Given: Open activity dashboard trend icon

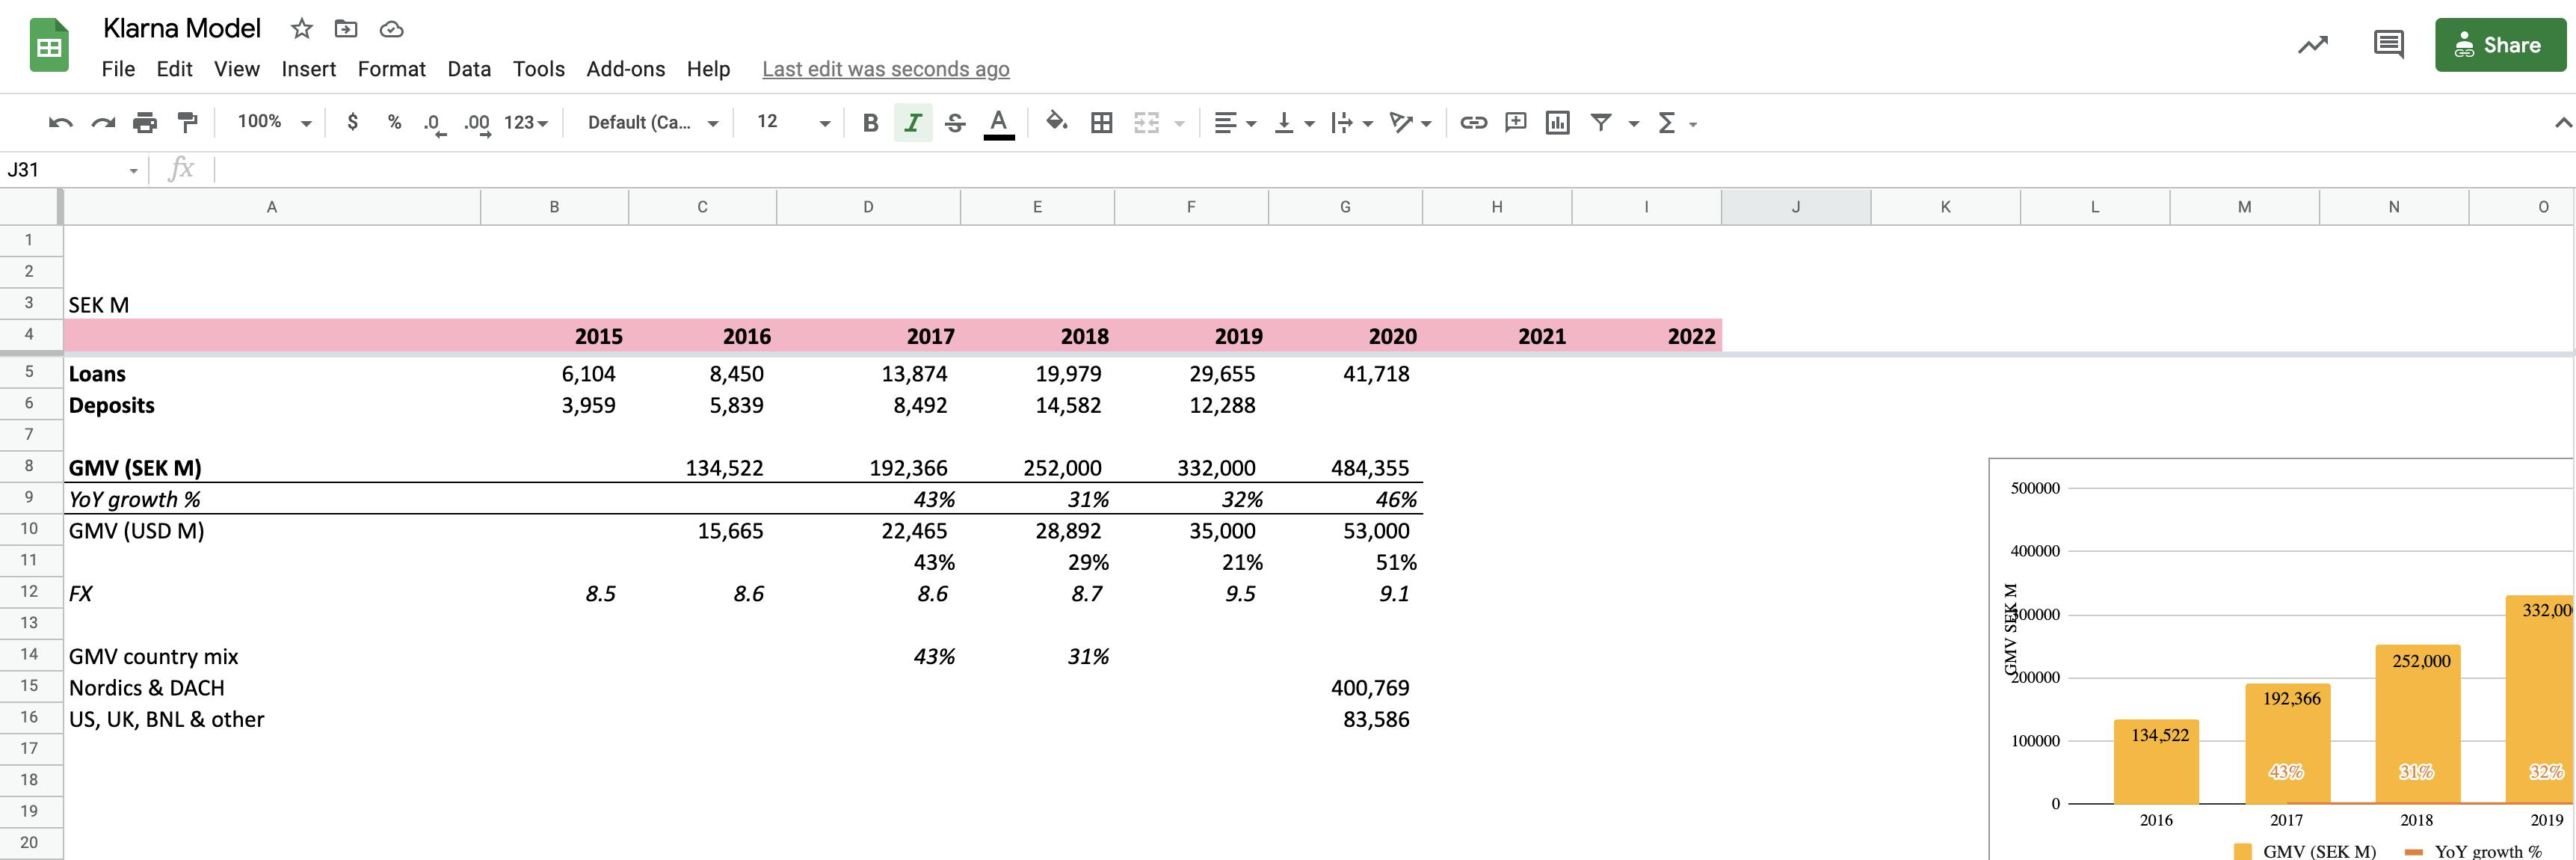Looking at the screenshot, I should [x=2312, y=45].
